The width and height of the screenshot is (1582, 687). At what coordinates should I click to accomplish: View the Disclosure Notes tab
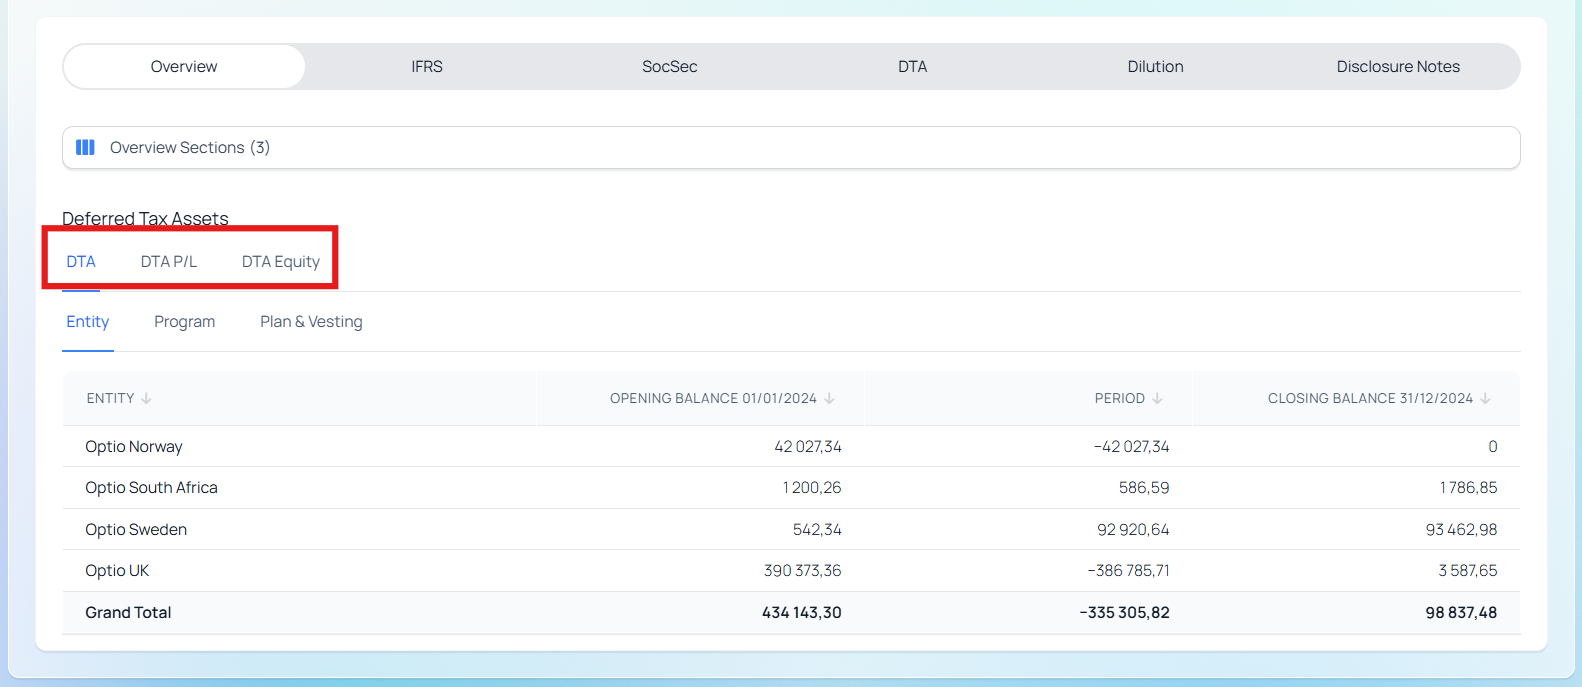1398,66
